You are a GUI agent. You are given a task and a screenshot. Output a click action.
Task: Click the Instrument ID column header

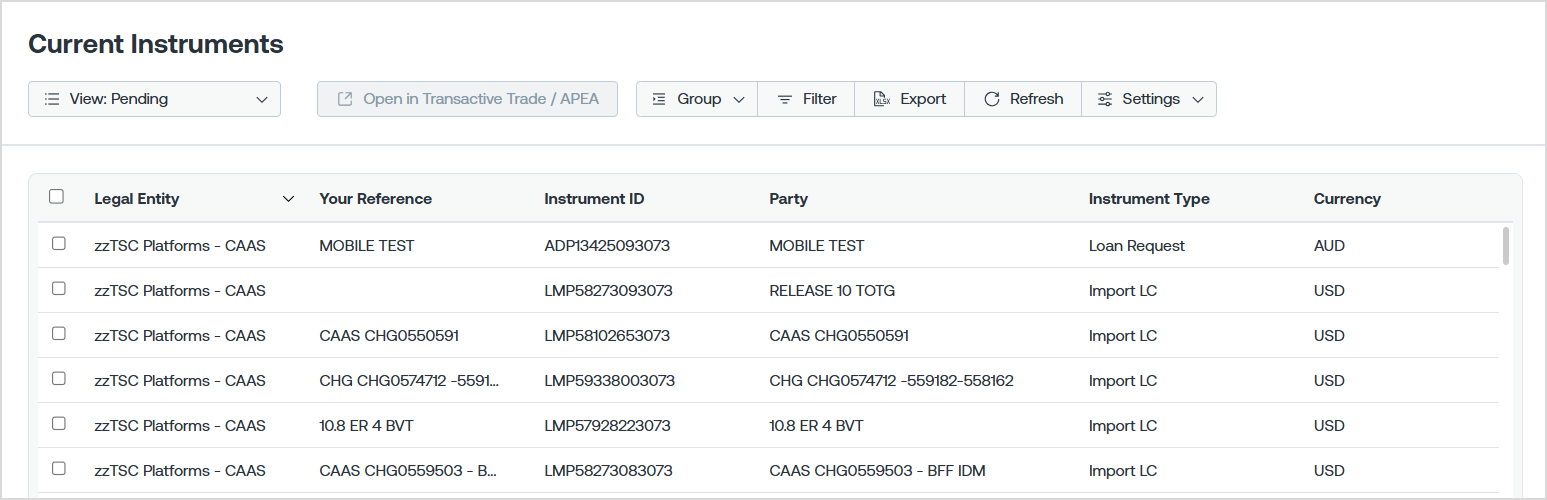[x=594, y=199]
